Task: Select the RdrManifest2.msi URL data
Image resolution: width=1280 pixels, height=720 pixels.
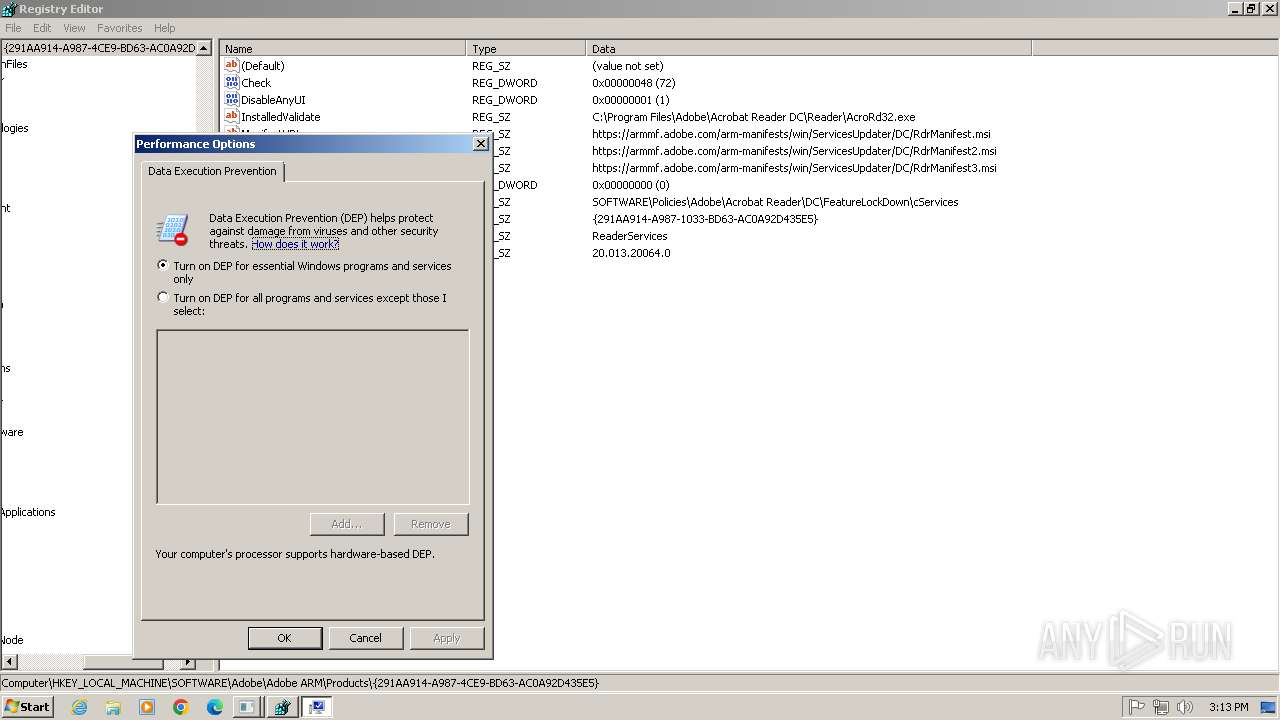Action: click(794, 151)
